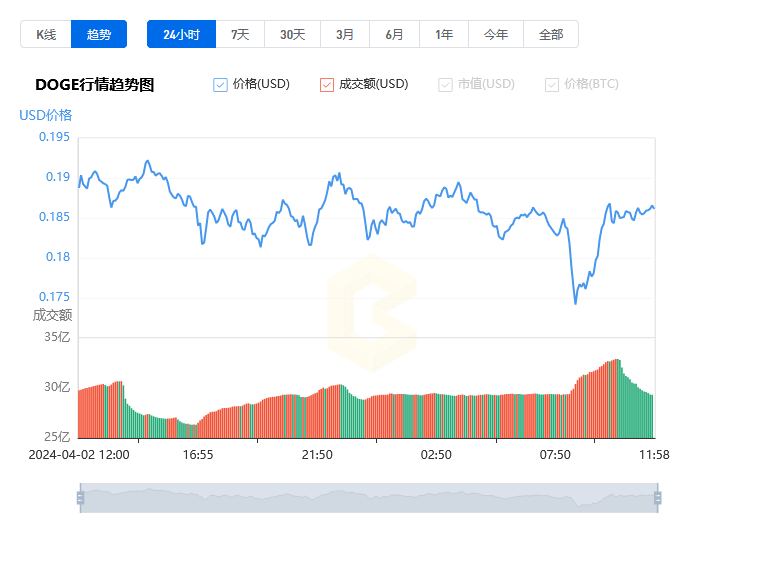Click the price line's lowest dip point
780x563 pixels.
(575, 302)
